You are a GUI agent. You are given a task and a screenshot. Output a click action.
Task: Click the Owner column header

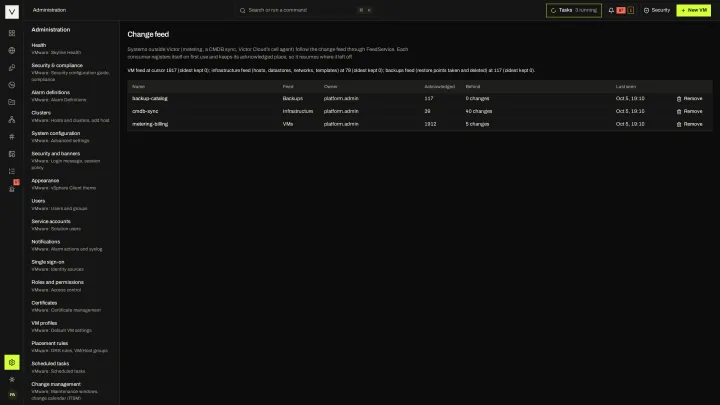pos(330,86)
